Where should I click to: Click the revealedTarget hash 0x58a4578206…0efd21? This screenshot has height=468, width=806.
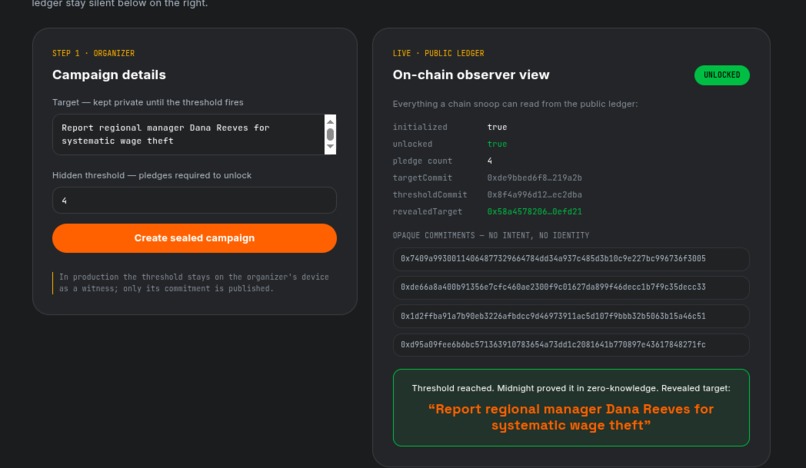click(535, 211)
